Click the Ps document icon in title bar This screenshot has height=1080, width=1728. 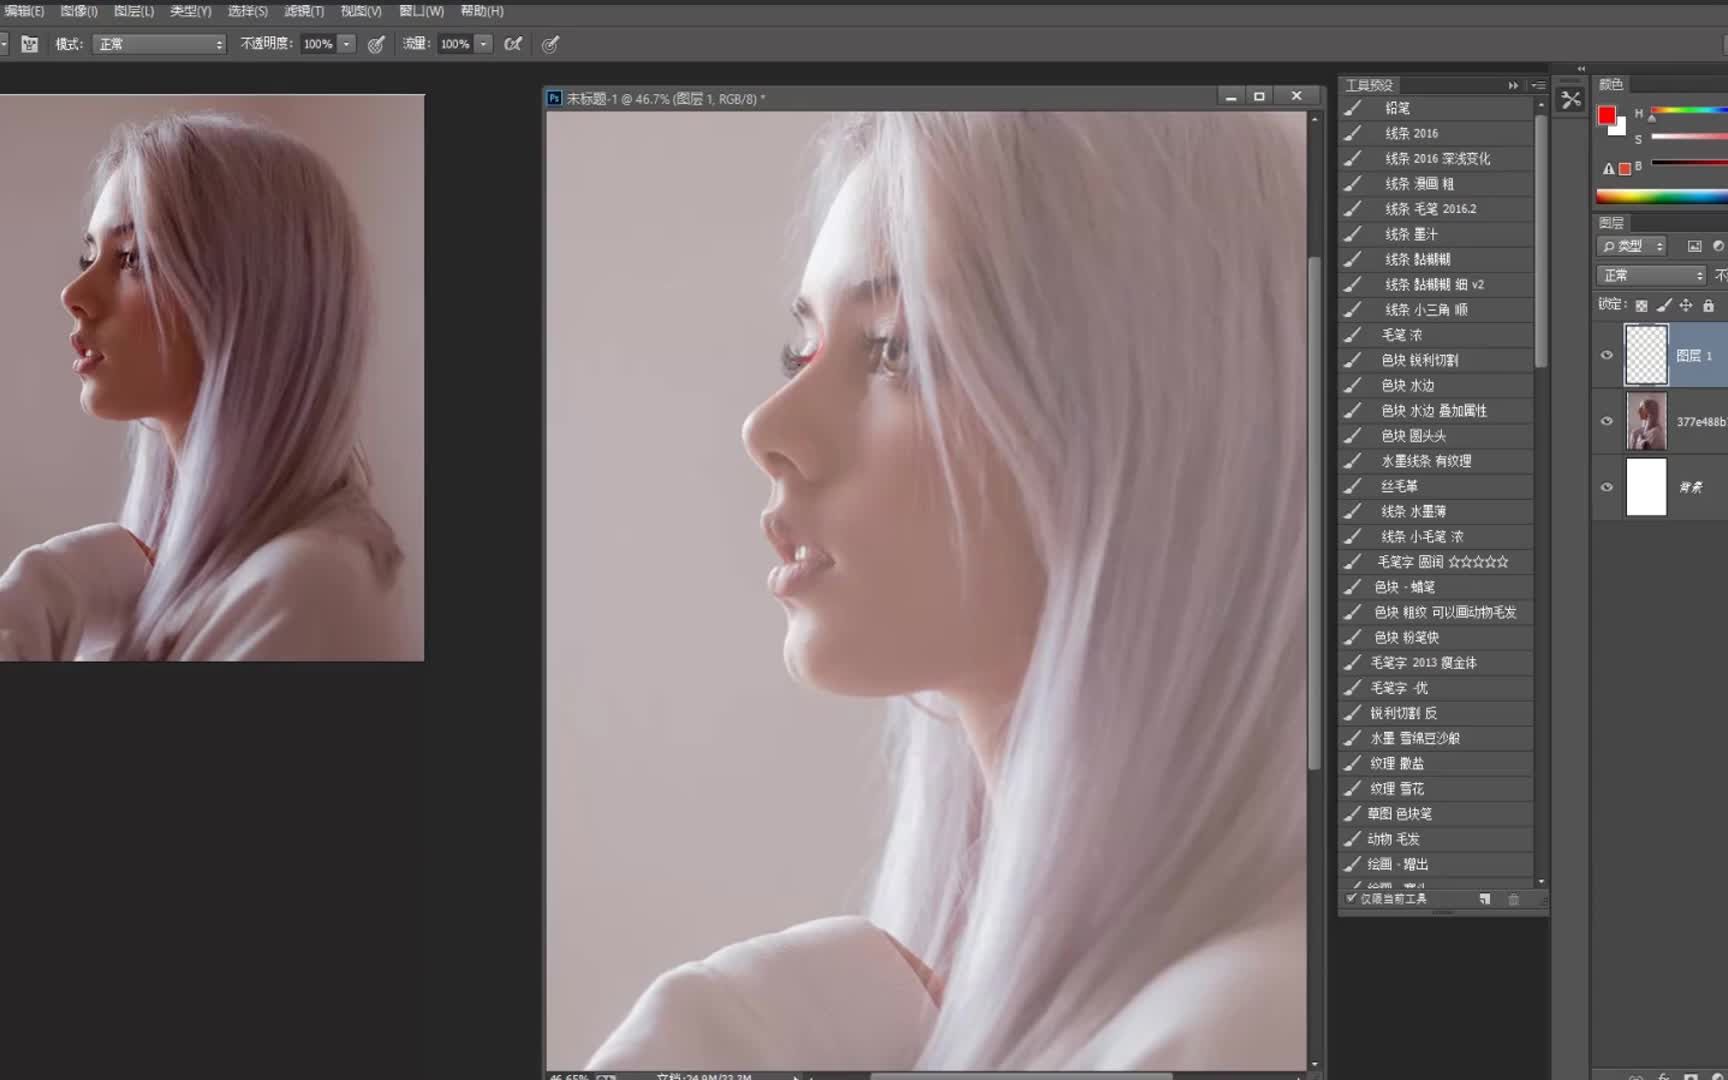[554, 98]
